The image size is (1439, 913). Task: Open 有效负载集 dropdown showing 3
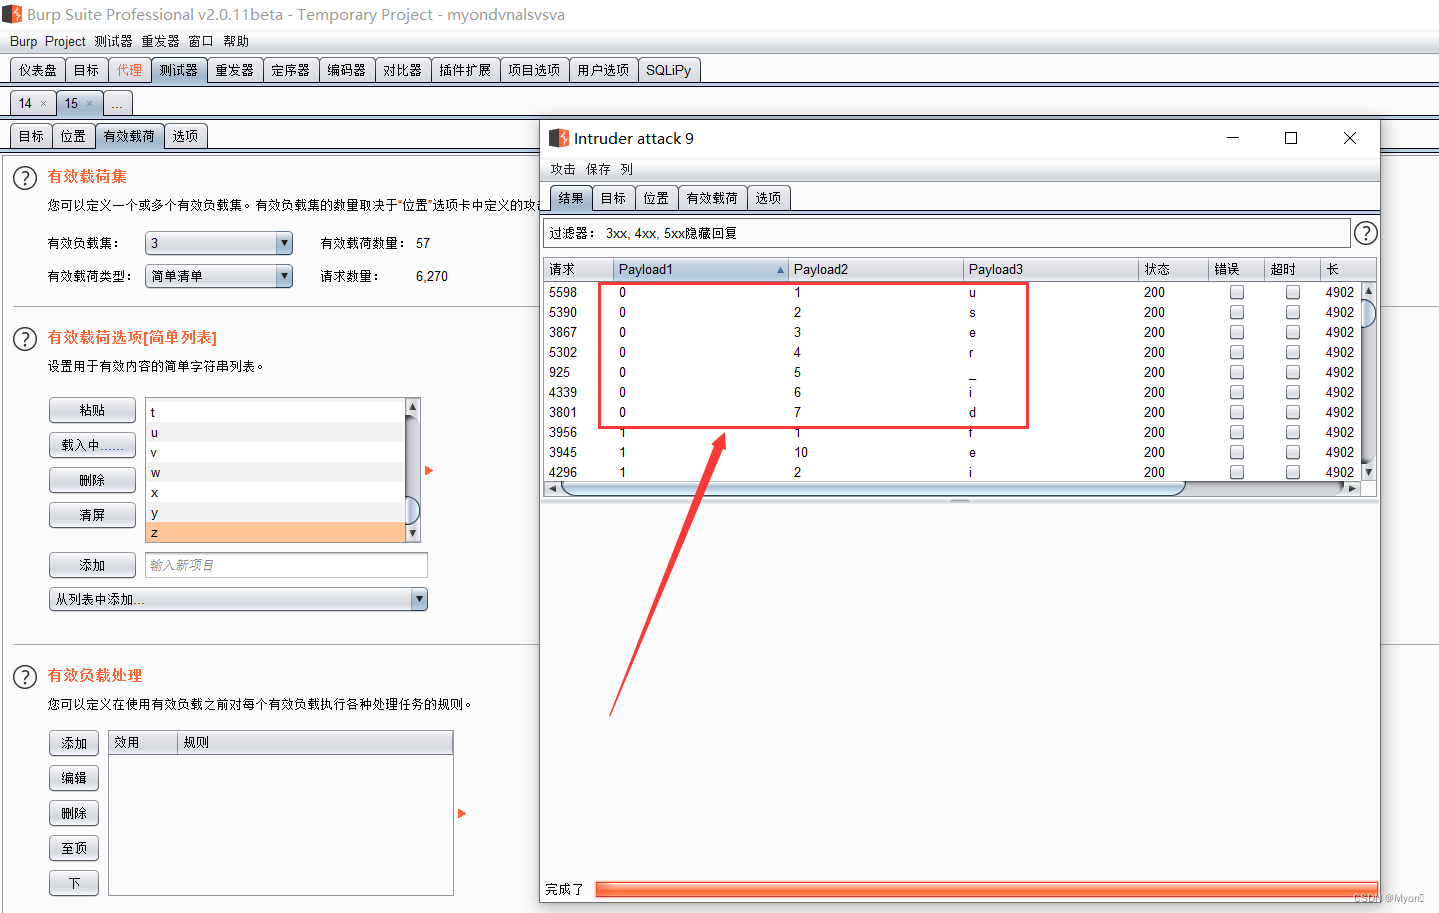click(x=219, y=243)
